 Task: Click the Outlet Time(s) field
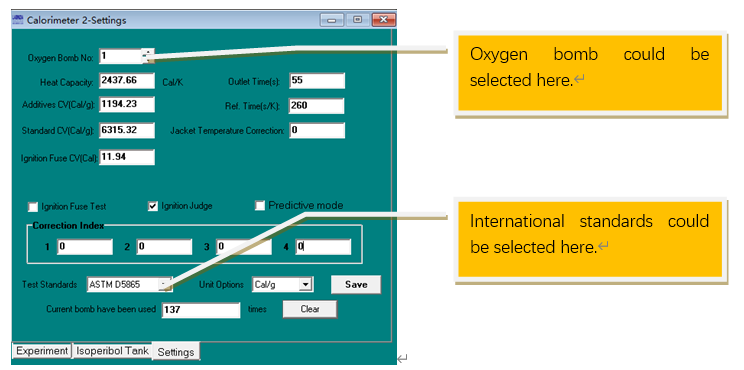point(317,81)
